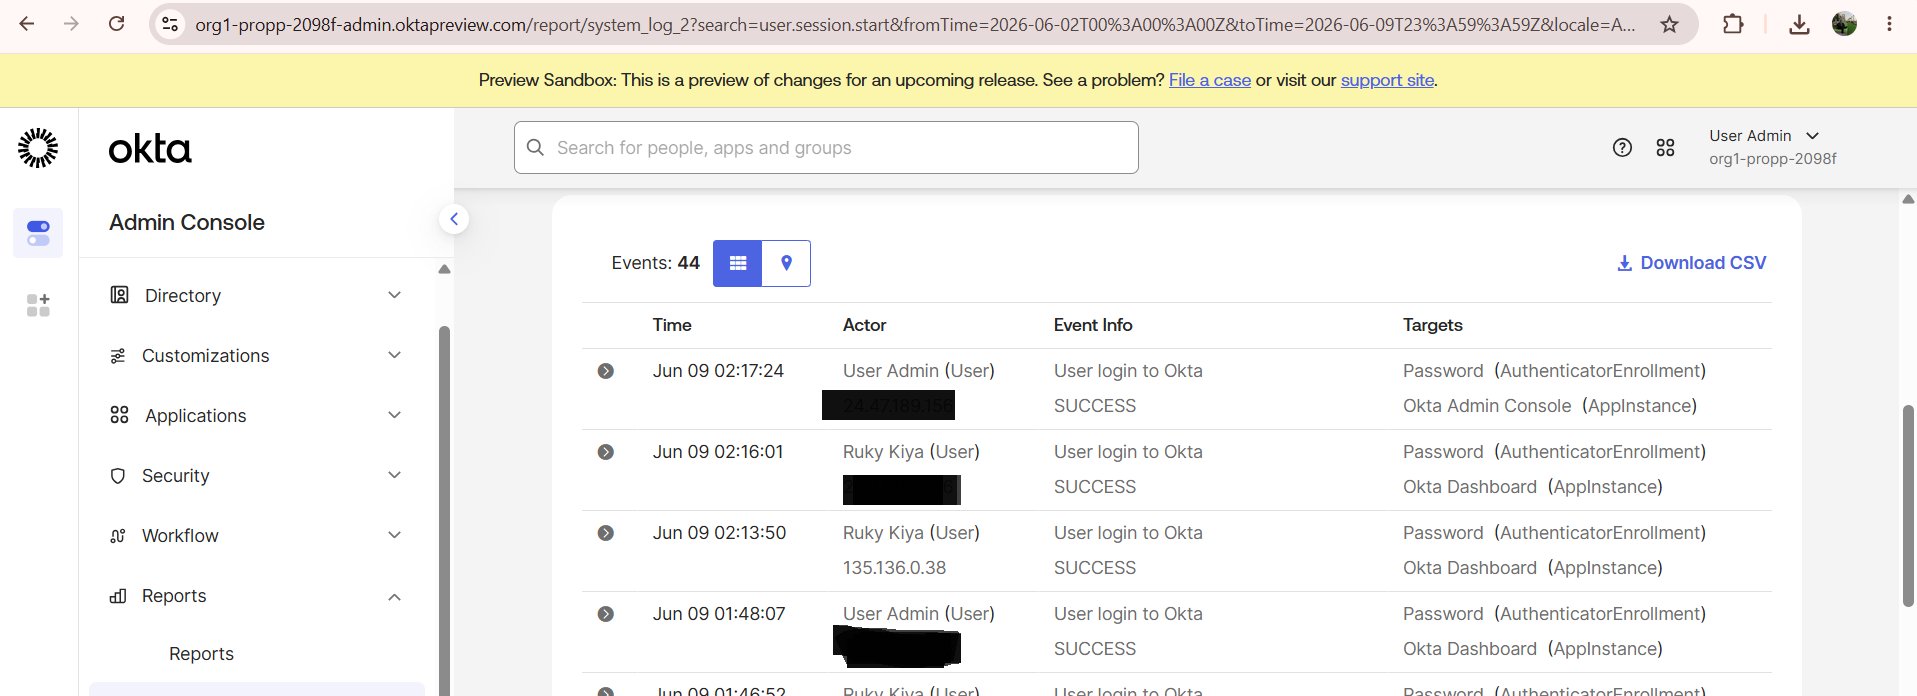Click the Actor column header

click(x=864, y=325)
